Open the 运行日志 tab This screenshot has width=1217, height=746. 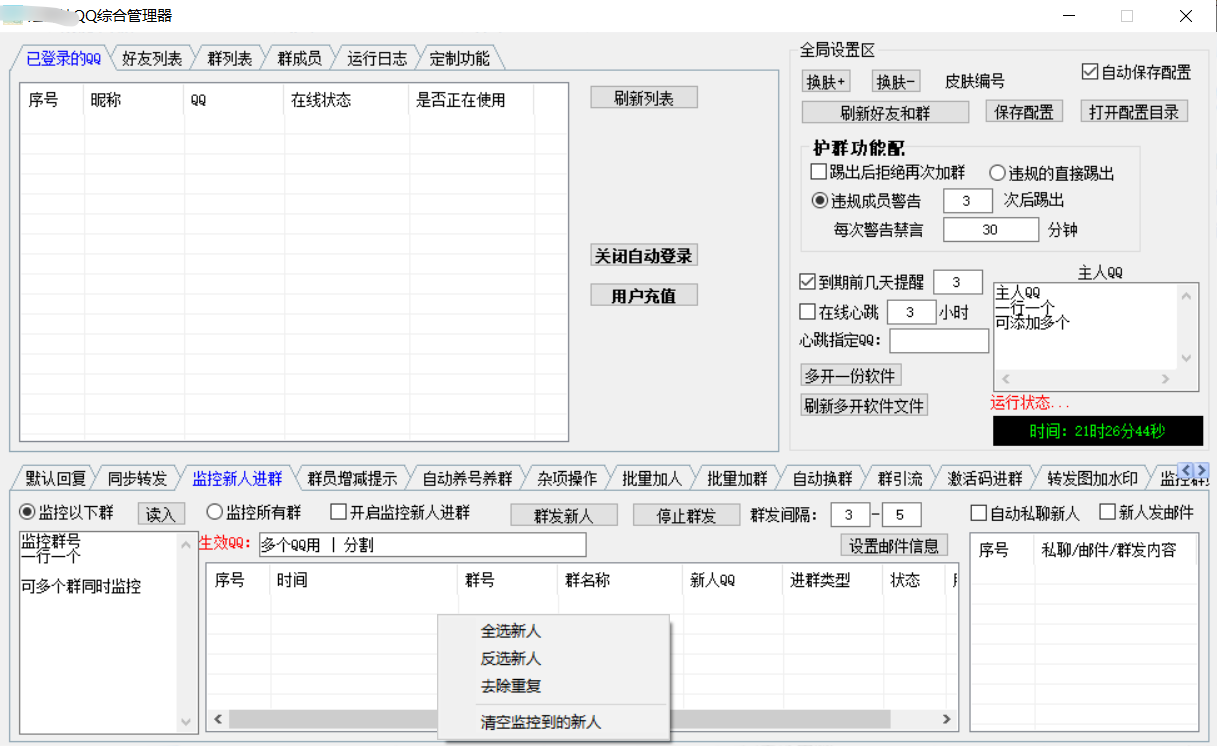pos(376,58)
